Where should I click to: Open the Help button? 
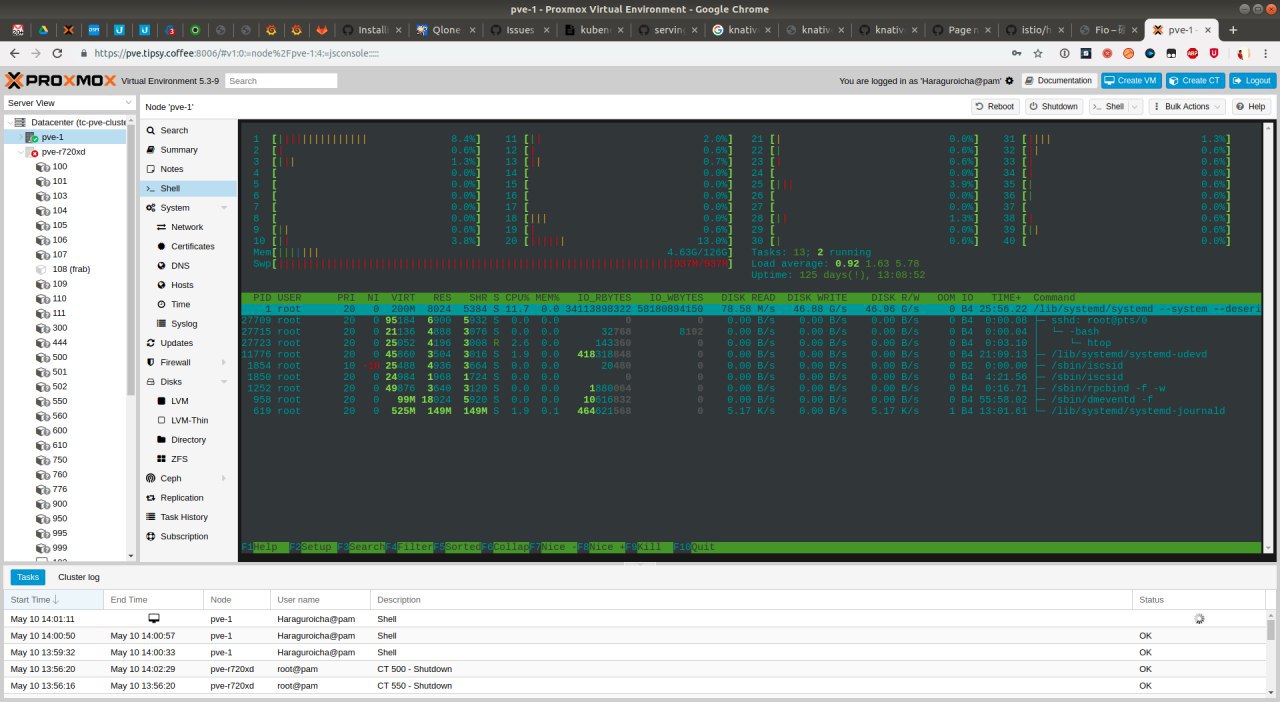1251,106
